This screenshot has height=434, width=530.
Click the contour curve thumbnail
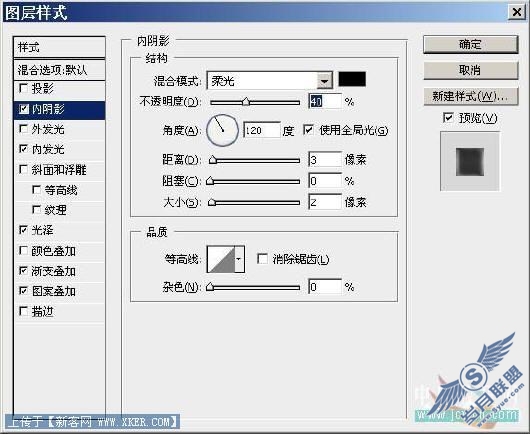click(221, 259)
